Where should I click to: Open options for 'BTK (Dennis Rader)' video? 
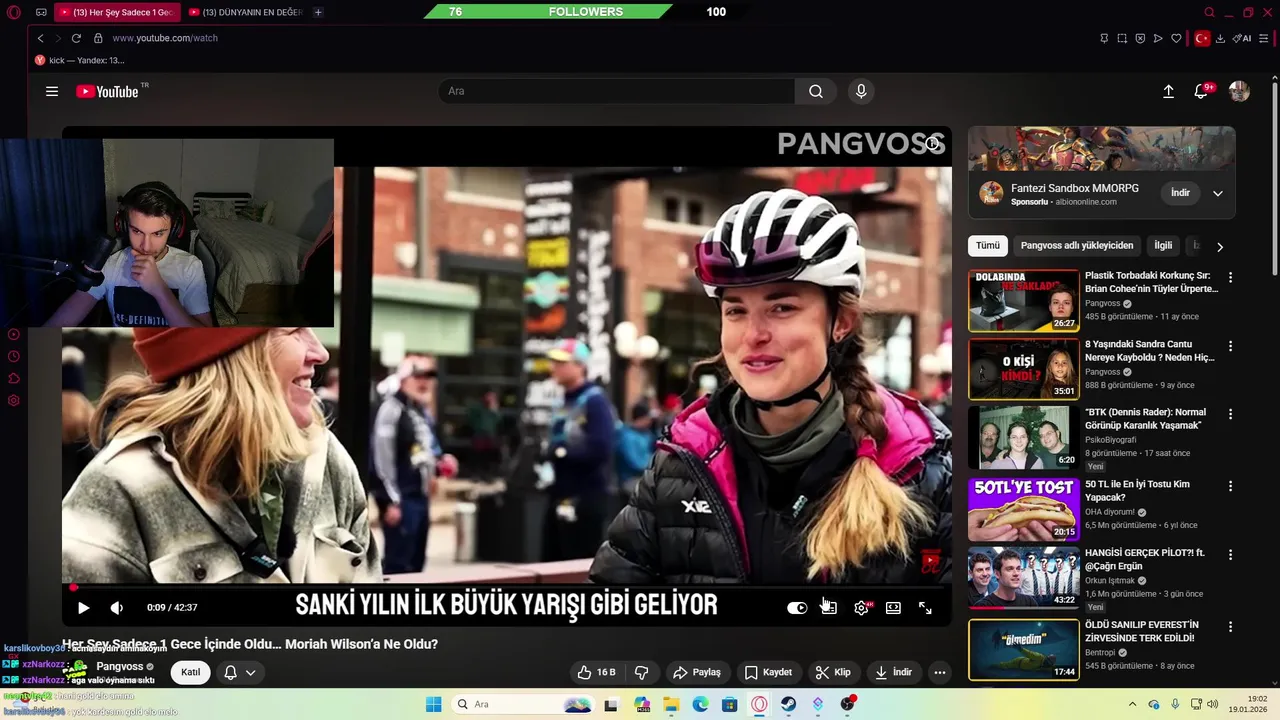[x=1231, y=413]
